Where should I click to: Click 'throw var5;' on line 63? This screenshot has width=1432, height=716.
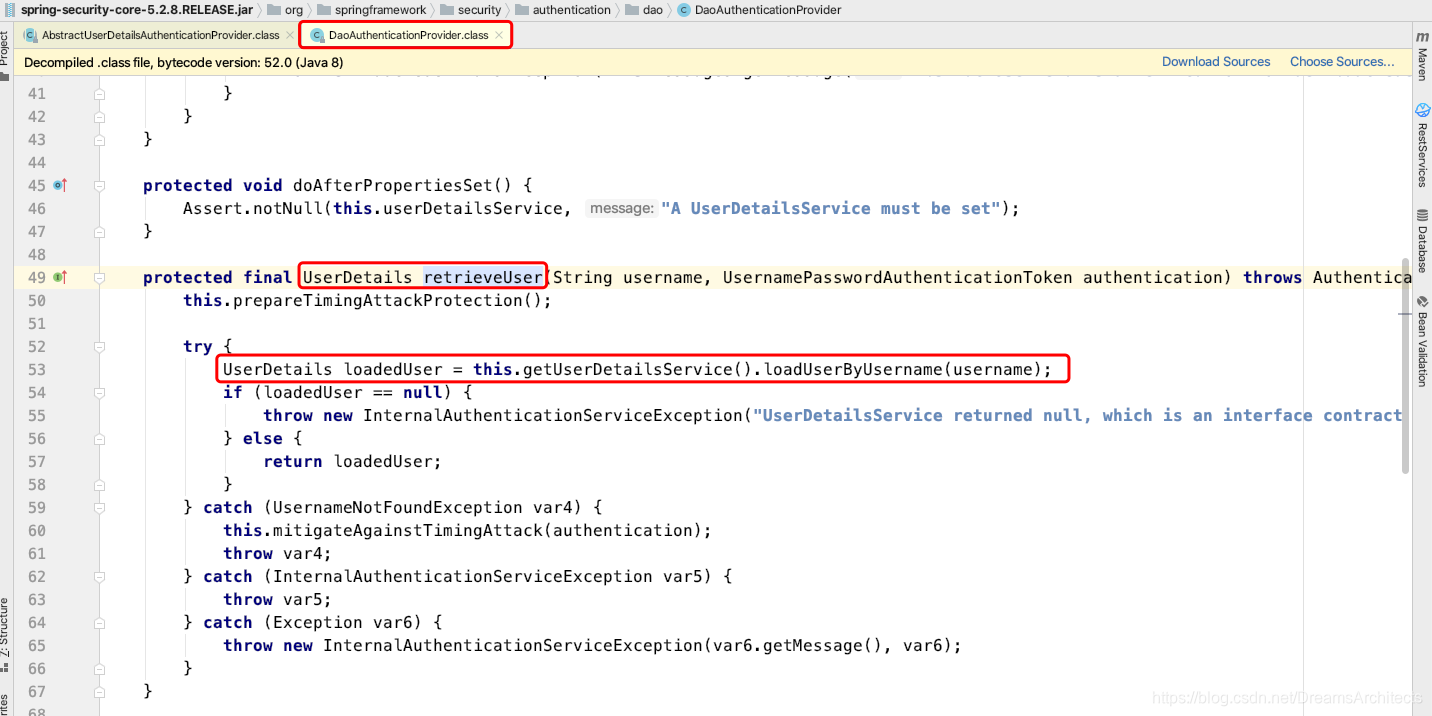pos(277,599)
